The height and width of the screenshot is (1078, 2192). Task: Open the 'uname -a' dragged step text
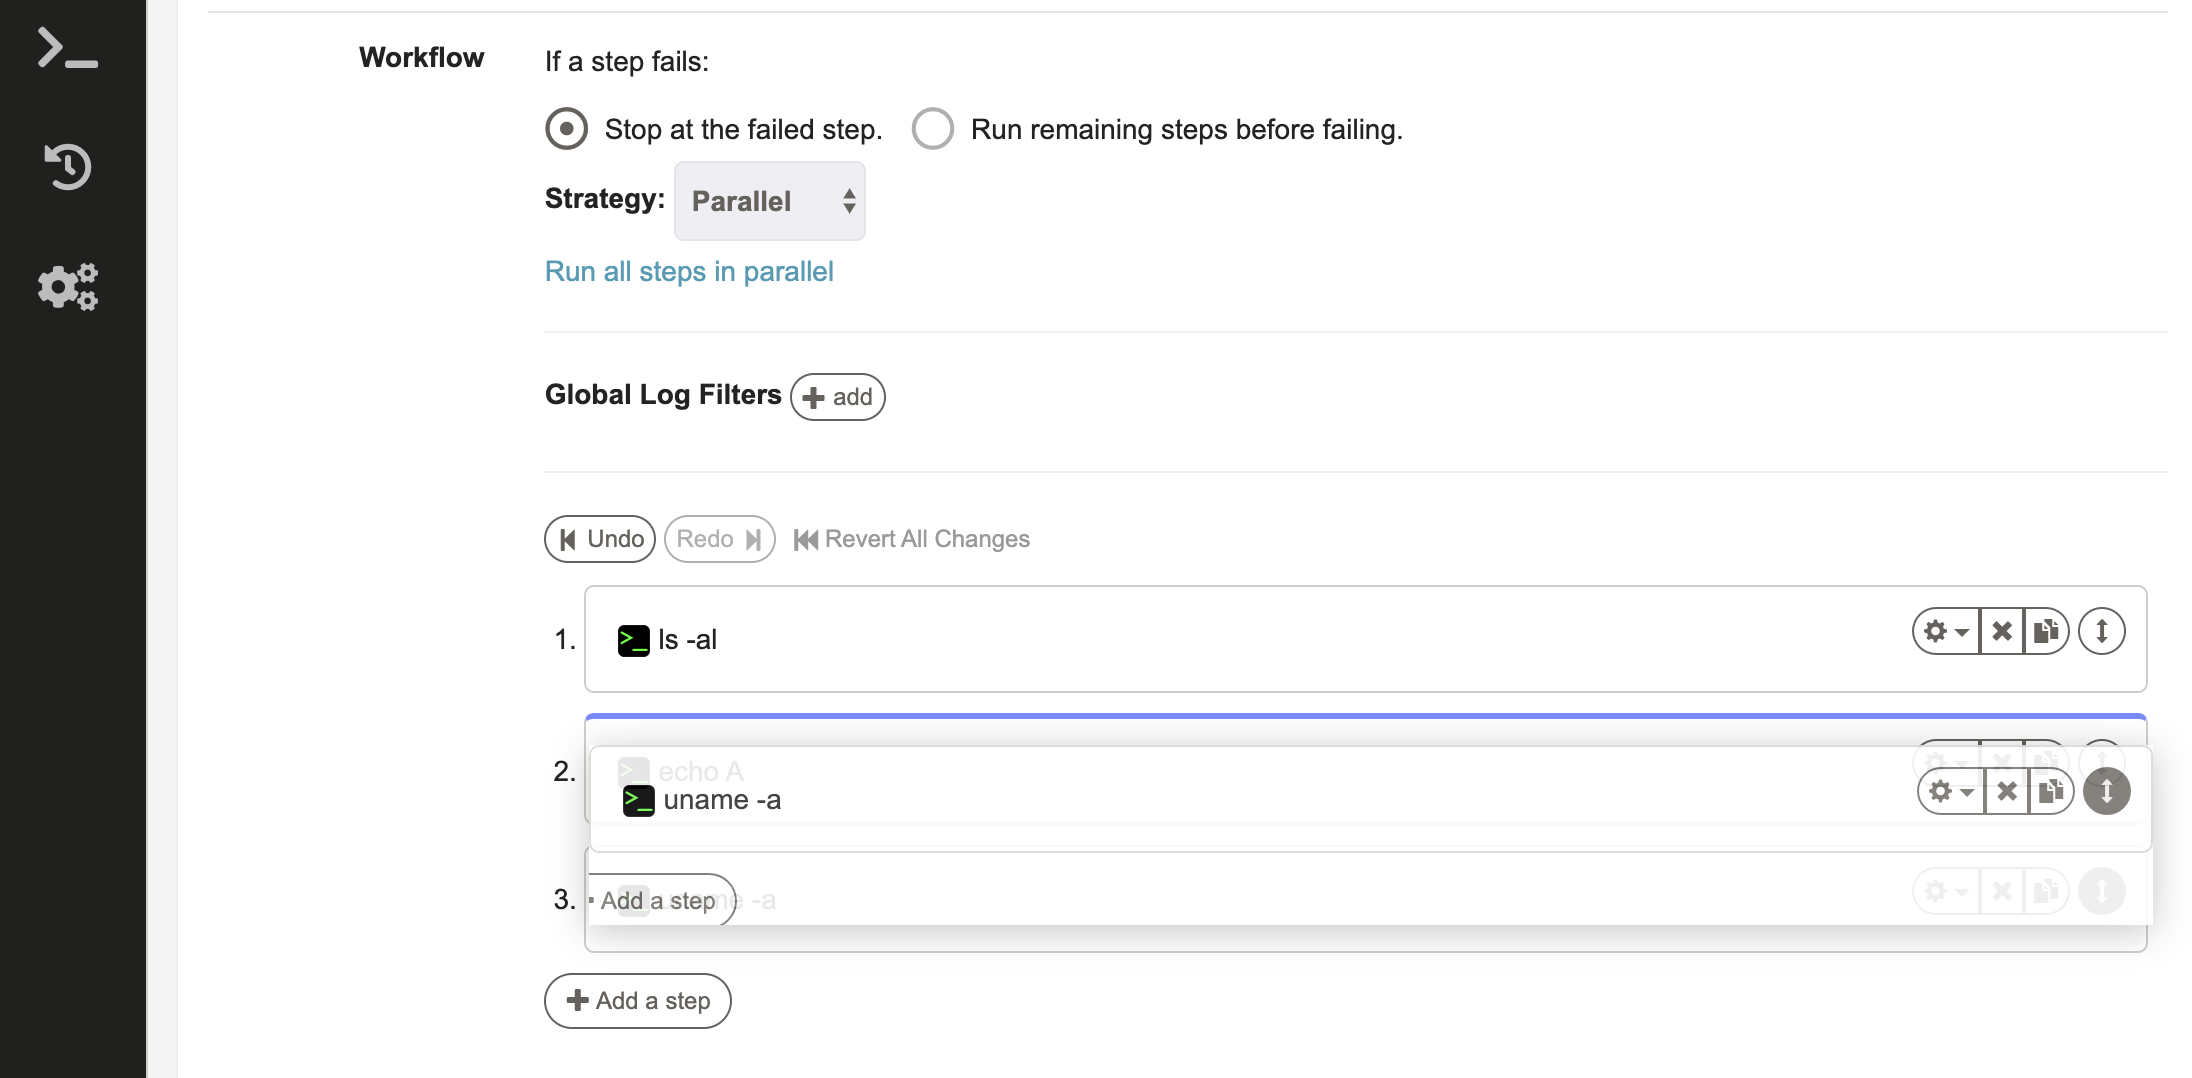[722, 800]
